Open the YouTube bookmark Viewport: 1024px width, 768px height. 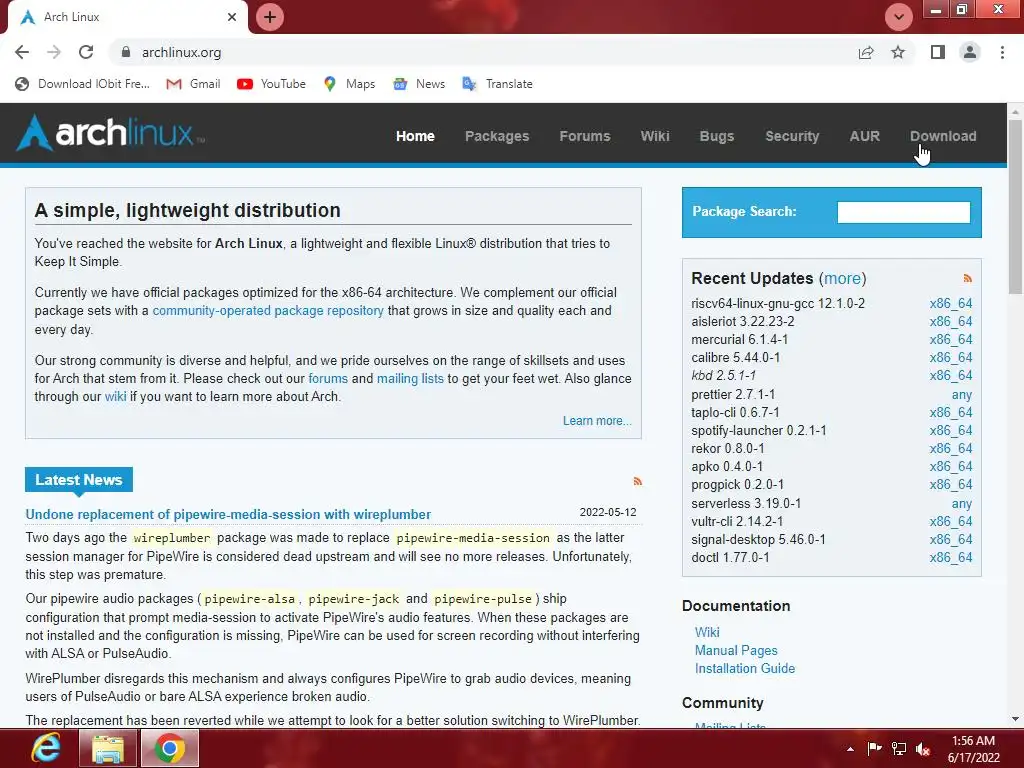click(x=271, y=84)
